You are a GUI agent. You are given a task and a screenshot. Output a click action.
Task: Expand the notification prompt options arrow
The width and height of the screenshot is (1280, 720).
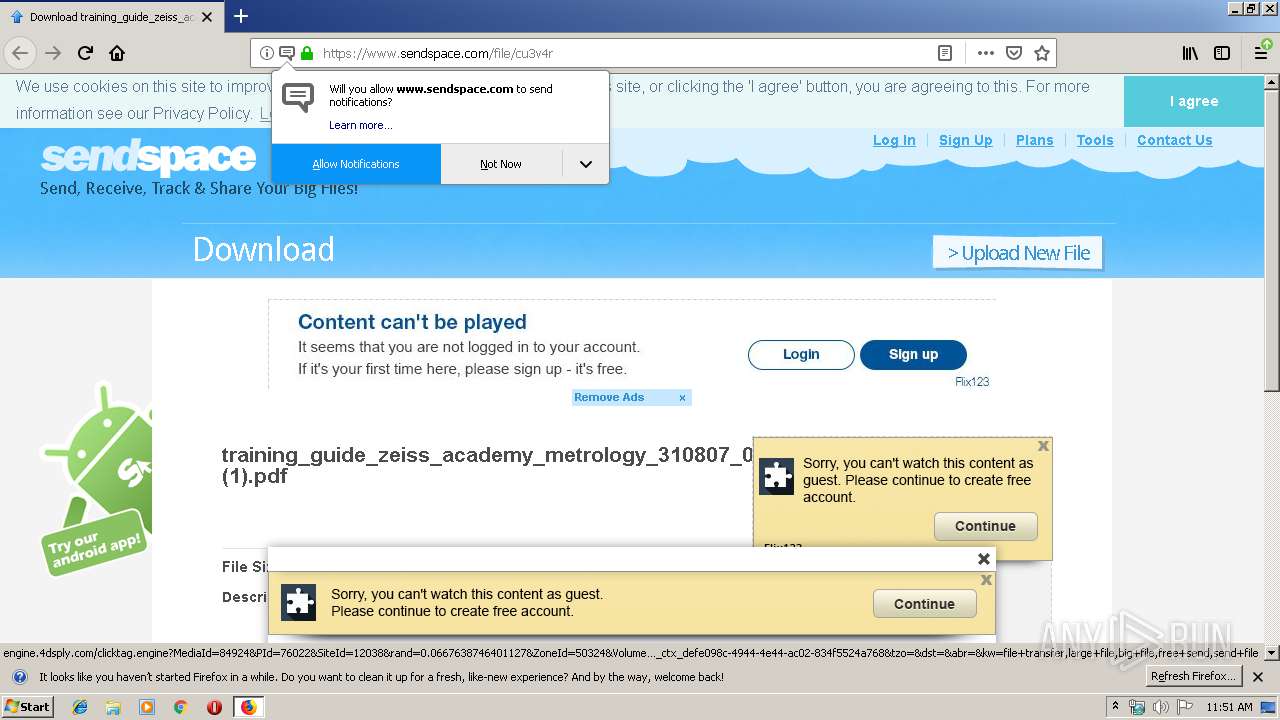point(586,164)
